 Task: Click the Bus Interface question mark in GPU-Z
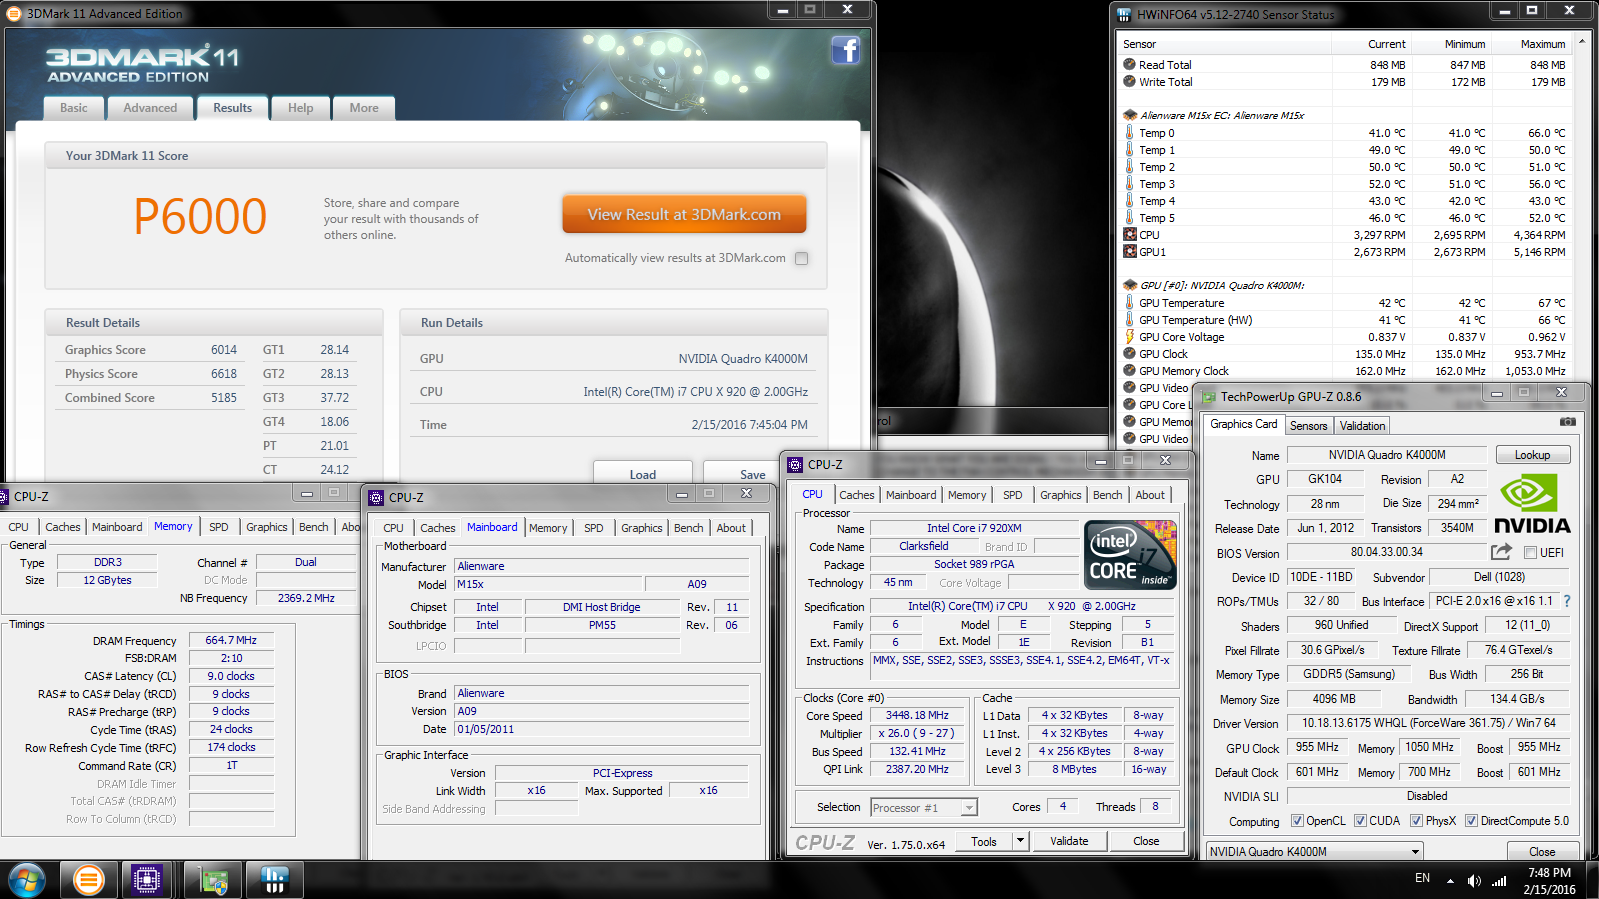click(x=1567, y=601)
